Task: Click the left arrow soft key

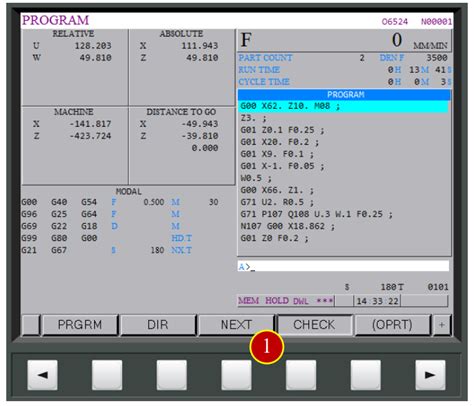Action: tap(42, 375)
